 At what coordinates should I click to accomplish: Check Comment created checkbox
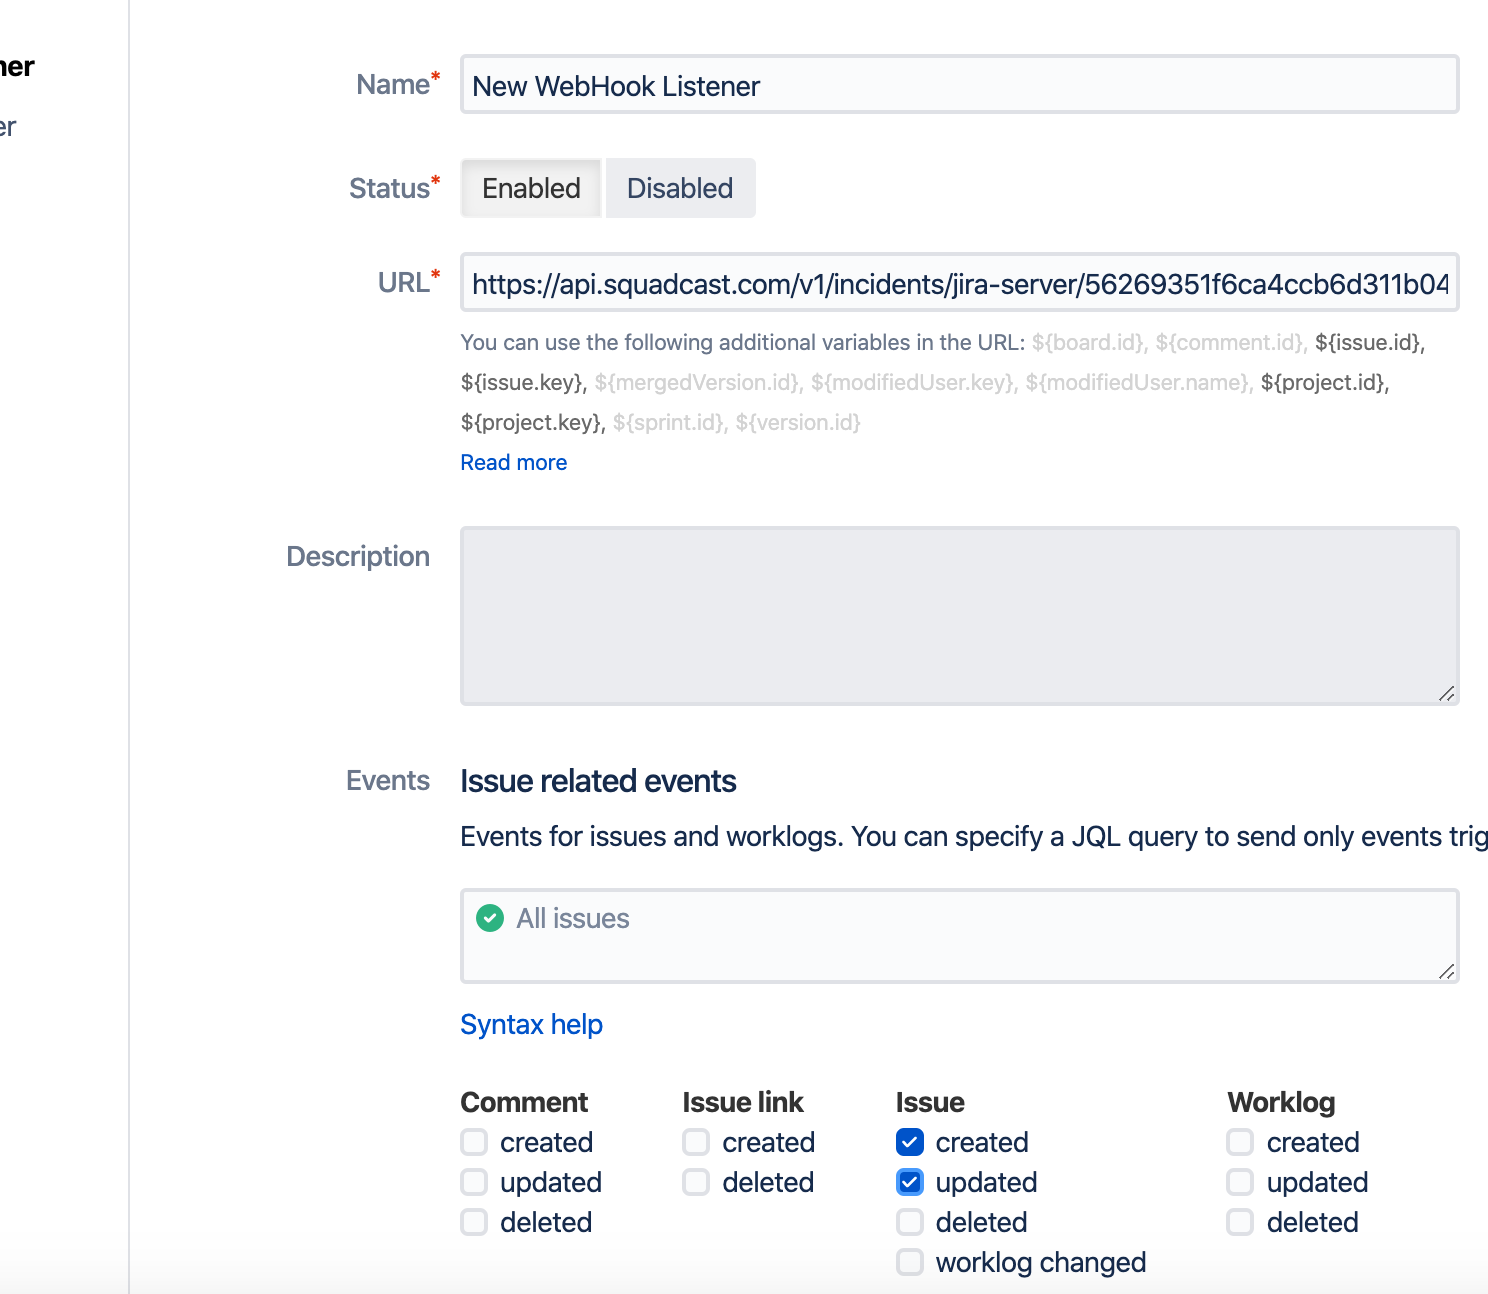click(474, 1142)
